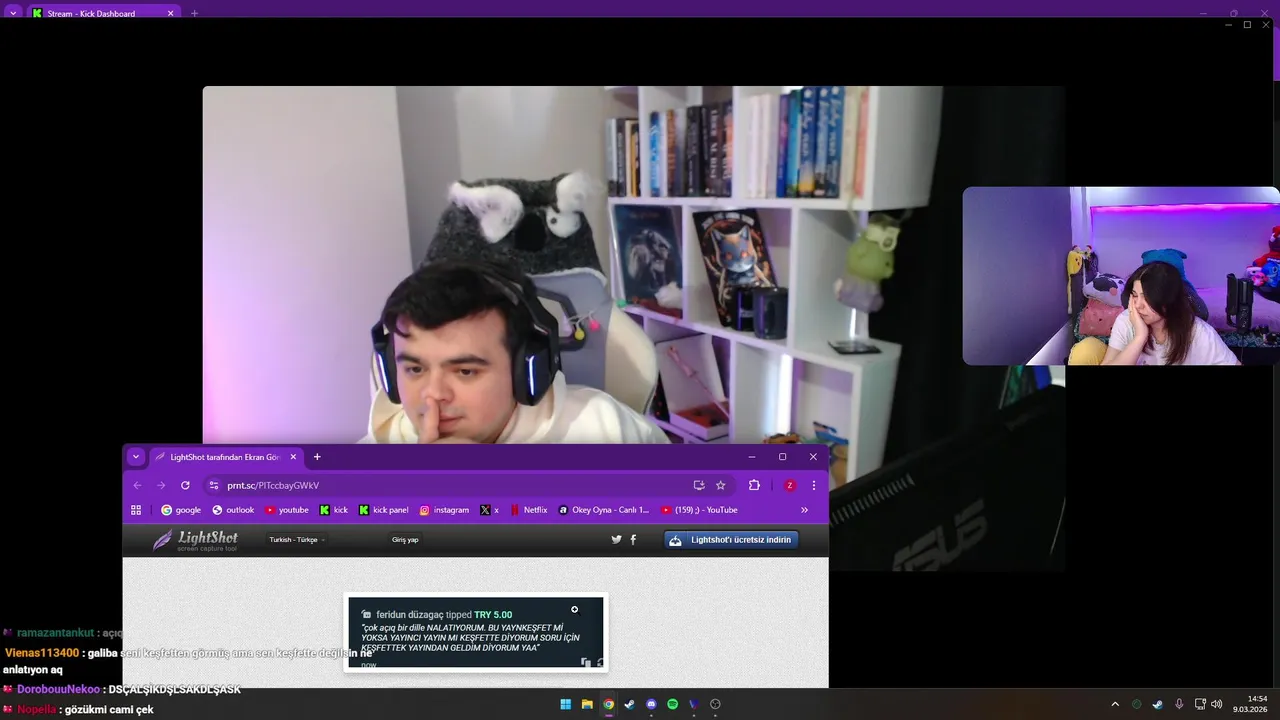The height and width of the screenshot is (720, 1280).
Task: Show hidden system tray icons
Action: [1115, 704]
